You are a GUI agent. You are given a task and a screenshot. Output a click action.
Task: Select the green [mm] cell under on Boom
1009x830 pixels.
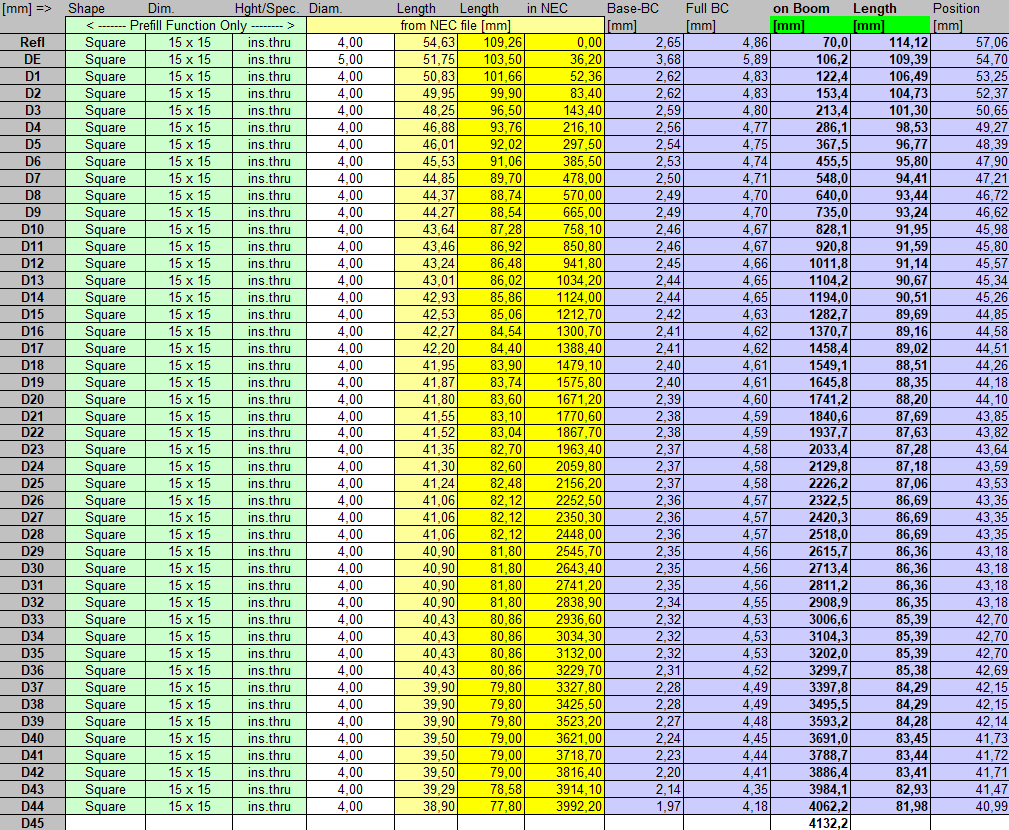pos(811,26)
